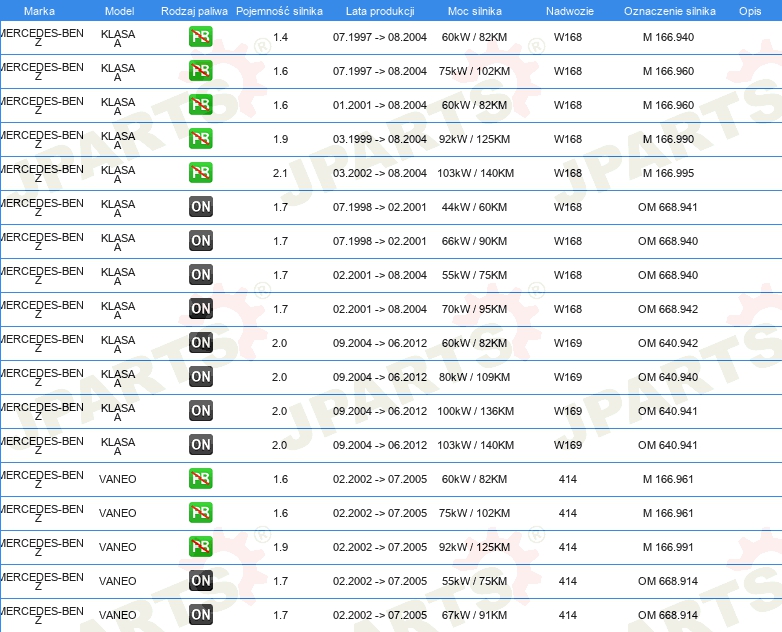Click engine capacity 1.4
The width and height of the screenshot is (782, 632).
coord(280,37)
